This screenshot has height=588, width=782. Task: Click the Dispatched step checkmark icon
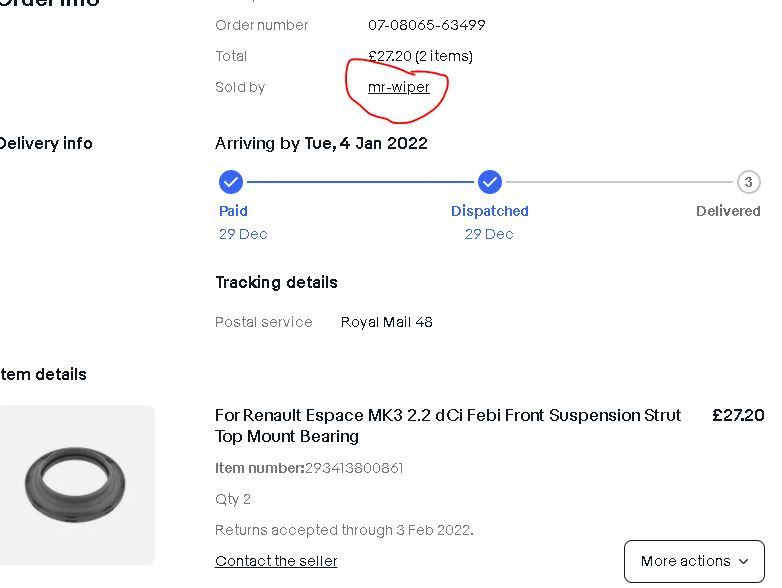pyautogui.click(x=489, y=182)
